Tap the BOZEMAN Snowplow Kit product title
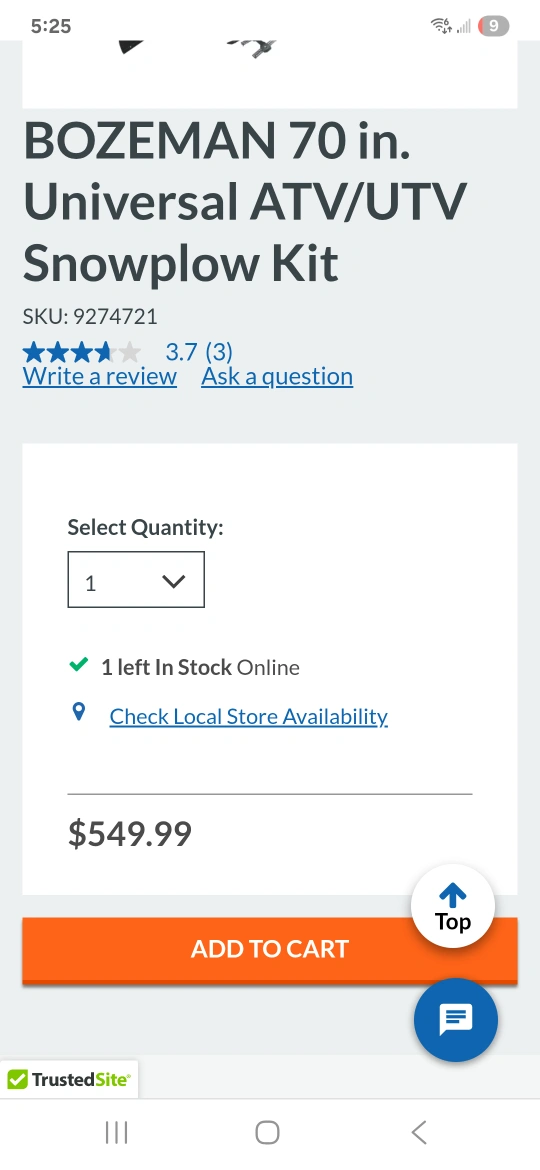This screenshot has width=540, height=1170. 245,201
